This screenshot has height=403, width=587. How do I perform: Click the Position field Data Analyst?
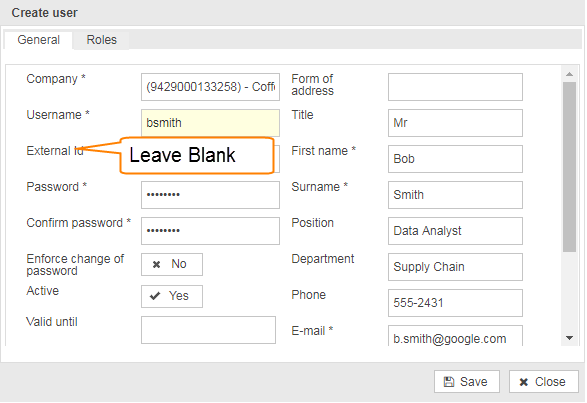[455, 231]
